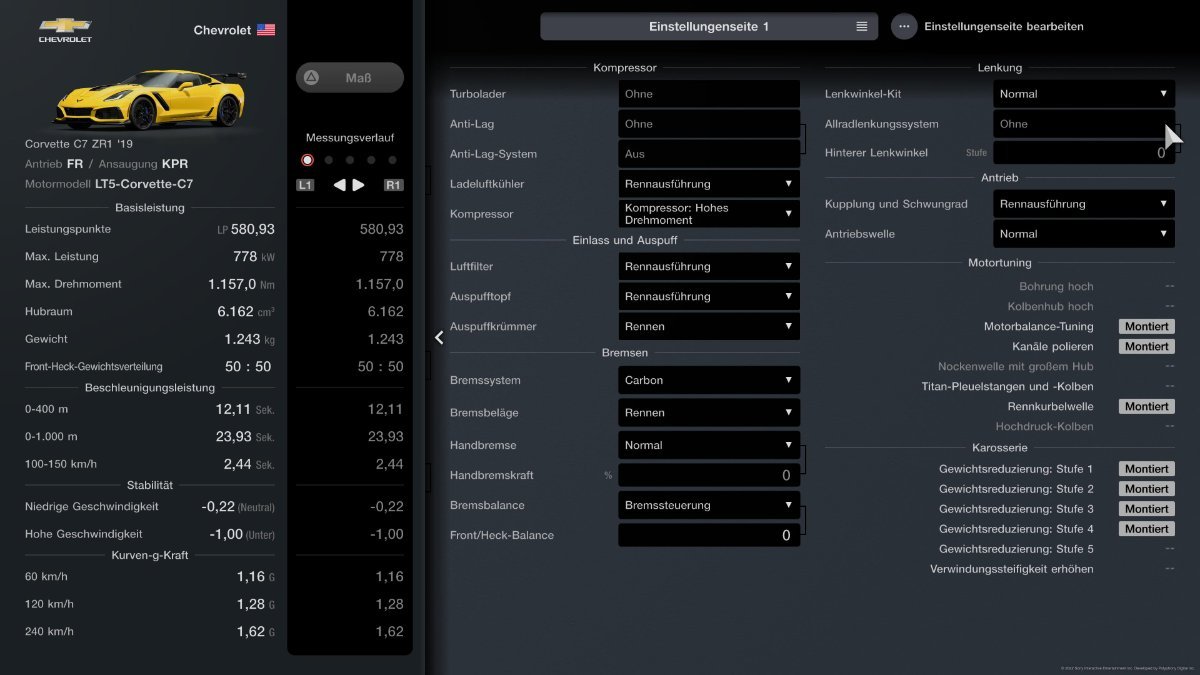Click the Leistungspunkte value 580,93
This screenshot has width=1200, height=675.
pos(252,229)
